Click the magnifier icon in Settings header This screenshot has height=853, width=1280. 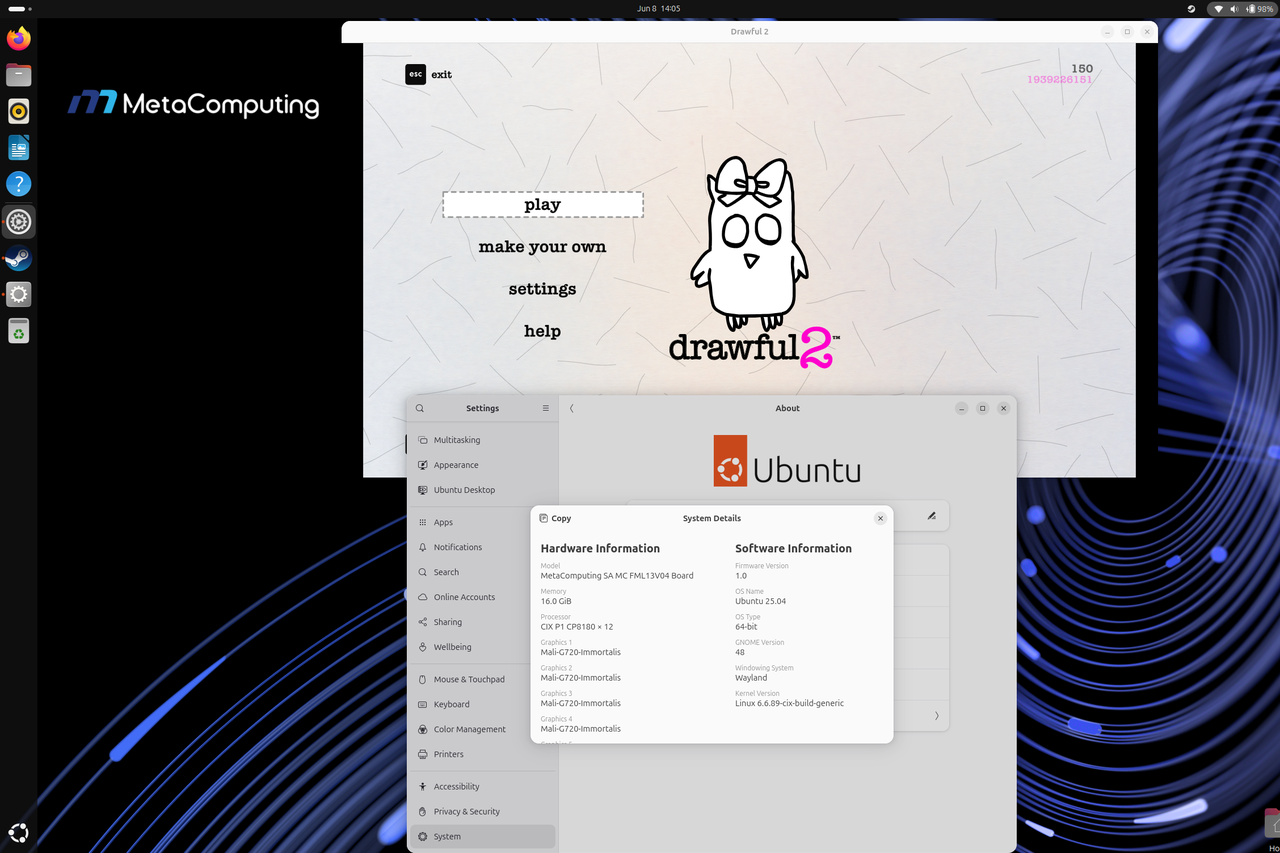click(420, 408)
